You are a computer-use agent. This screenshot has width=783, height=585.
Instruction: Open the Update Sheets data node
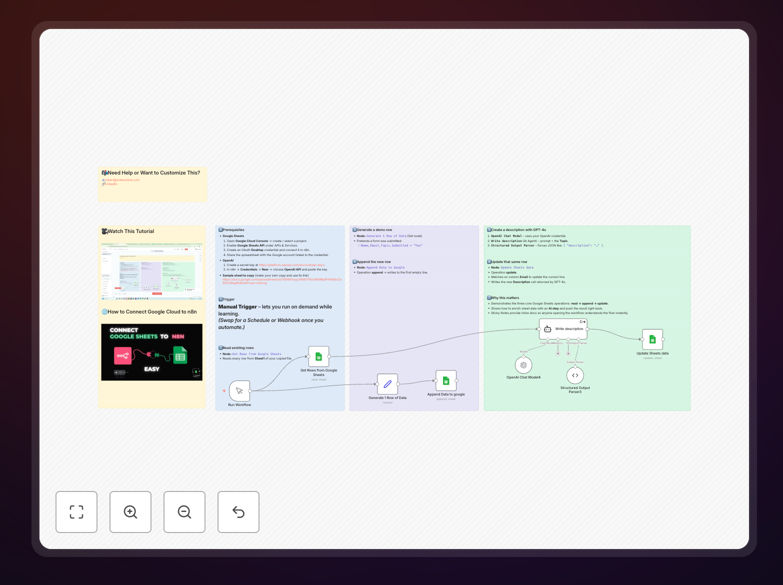652,339
